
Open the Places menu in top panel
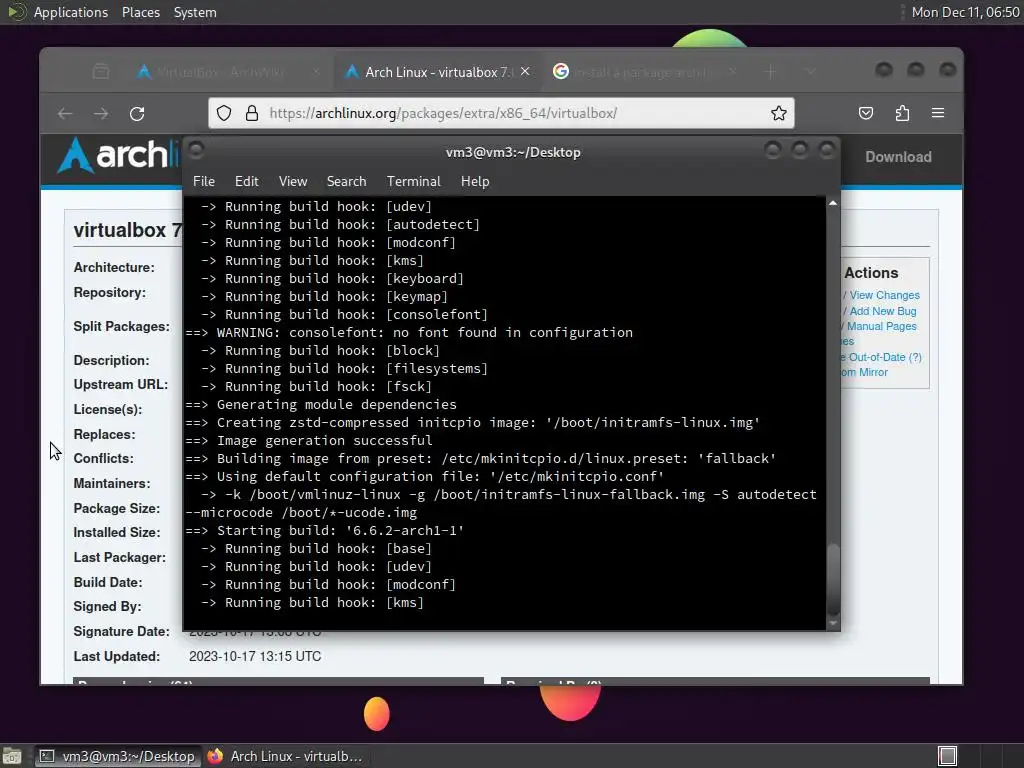[x=140, y=12]
